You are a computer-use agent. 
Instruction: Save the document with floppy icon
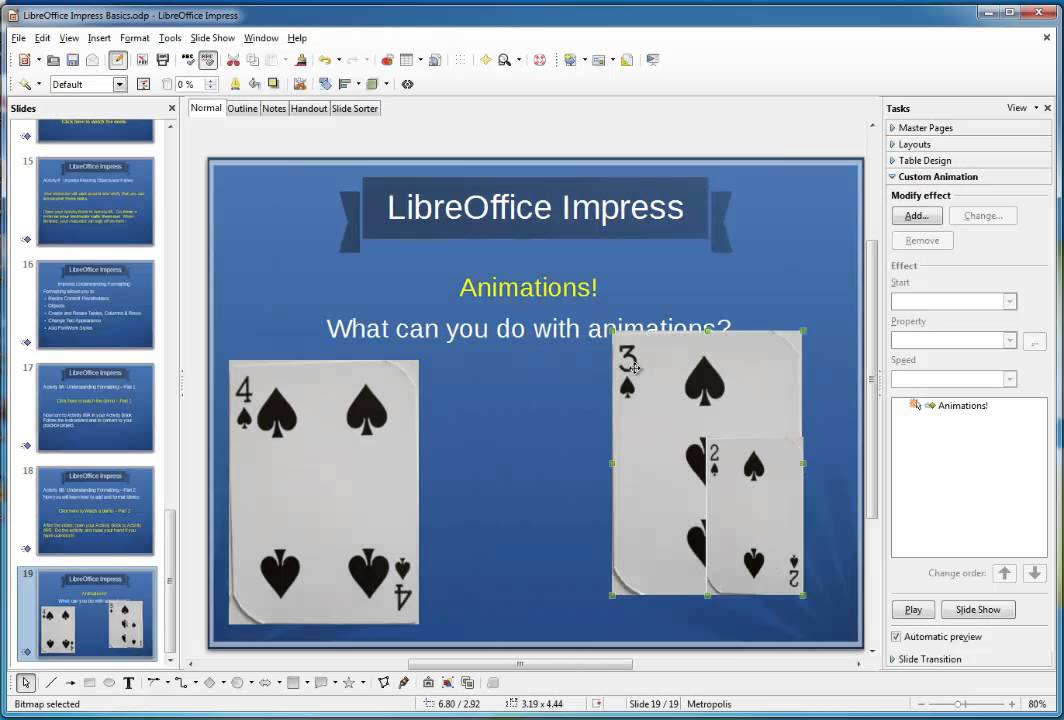tap(73, 60)
